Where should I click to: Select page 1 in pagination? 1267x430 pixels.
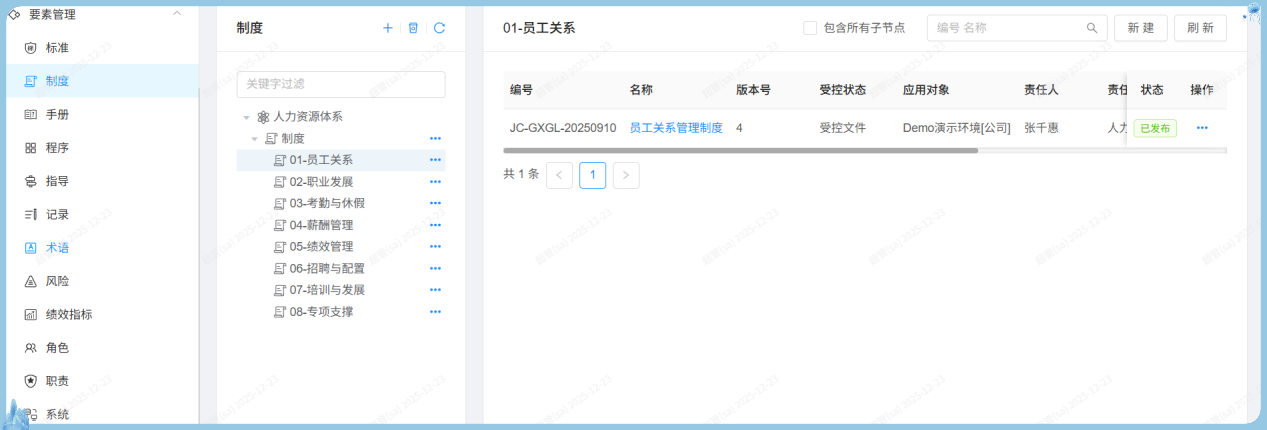click(593, 175)
